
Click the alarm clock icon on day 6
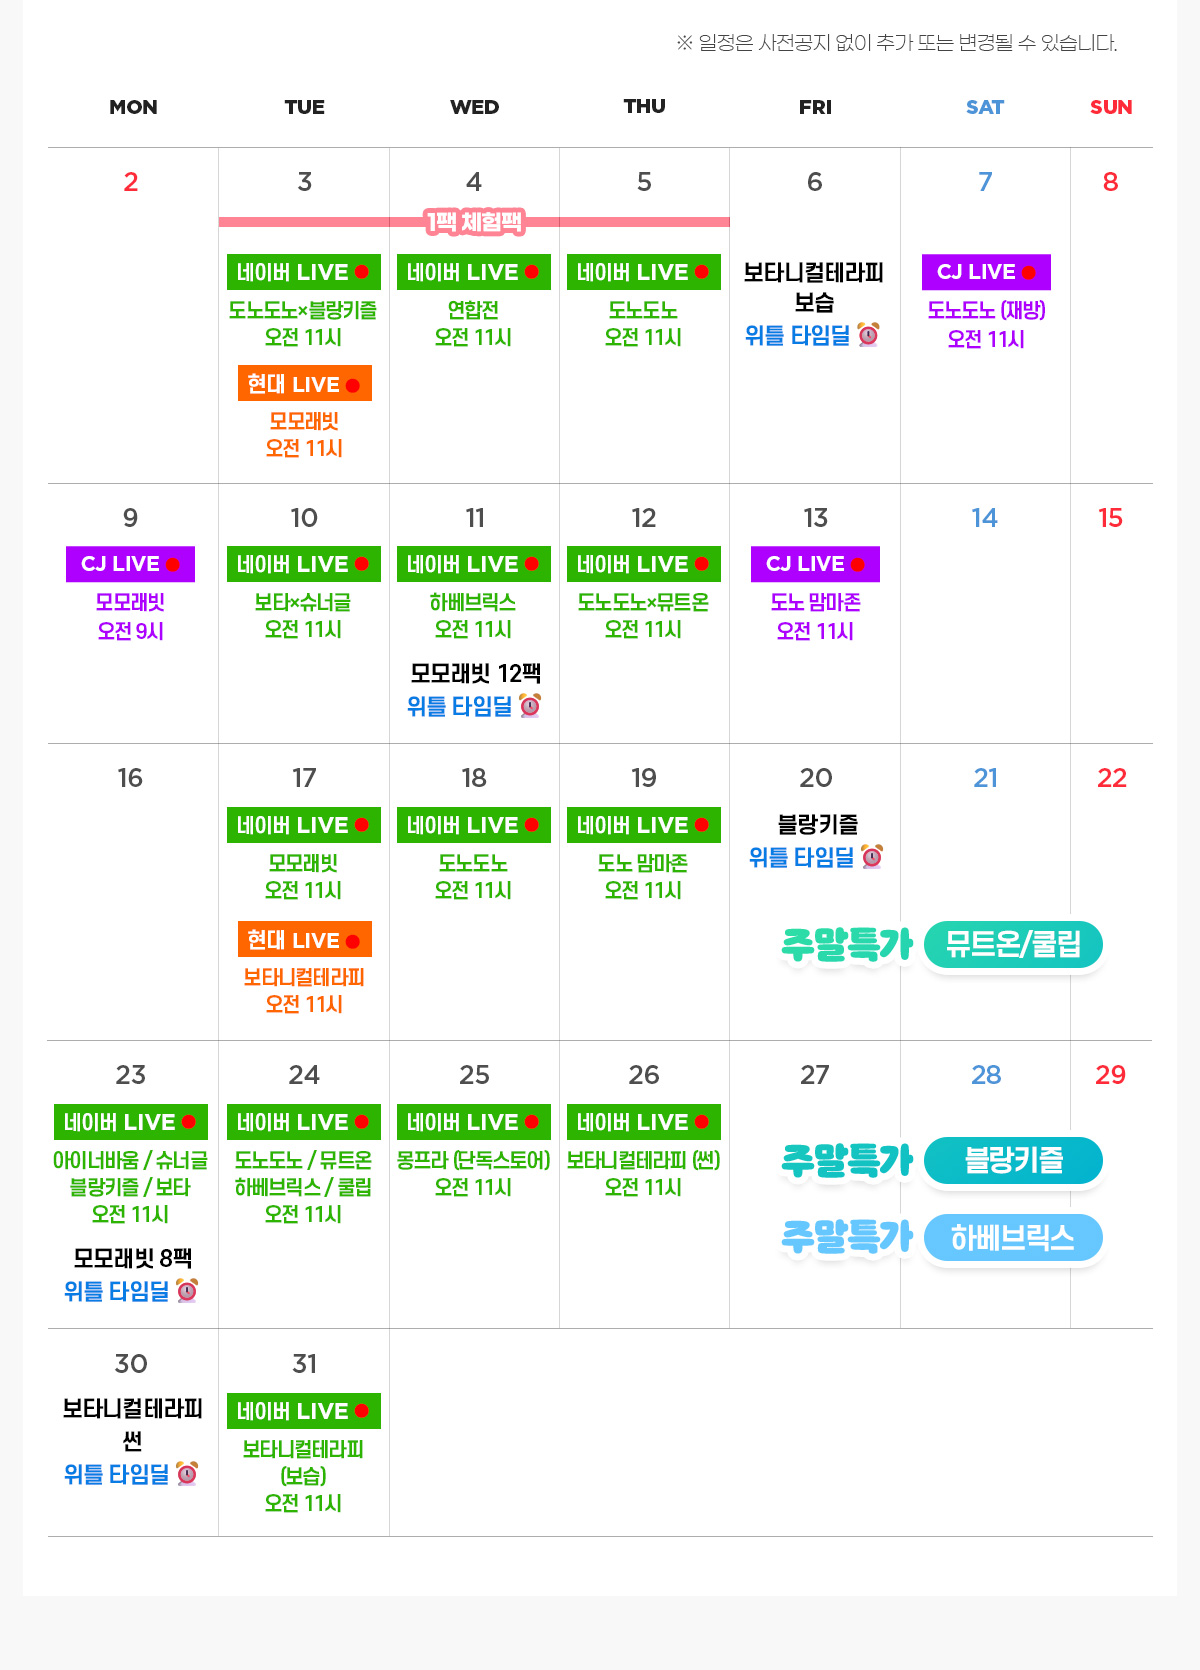coord(868,335)
